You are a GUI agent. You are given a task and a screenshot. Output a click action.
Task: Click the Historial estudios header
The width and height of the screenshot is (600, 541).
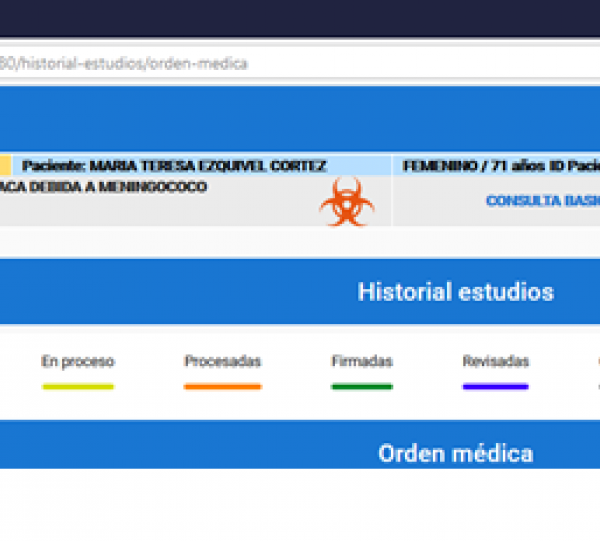[x=455, y=292]
